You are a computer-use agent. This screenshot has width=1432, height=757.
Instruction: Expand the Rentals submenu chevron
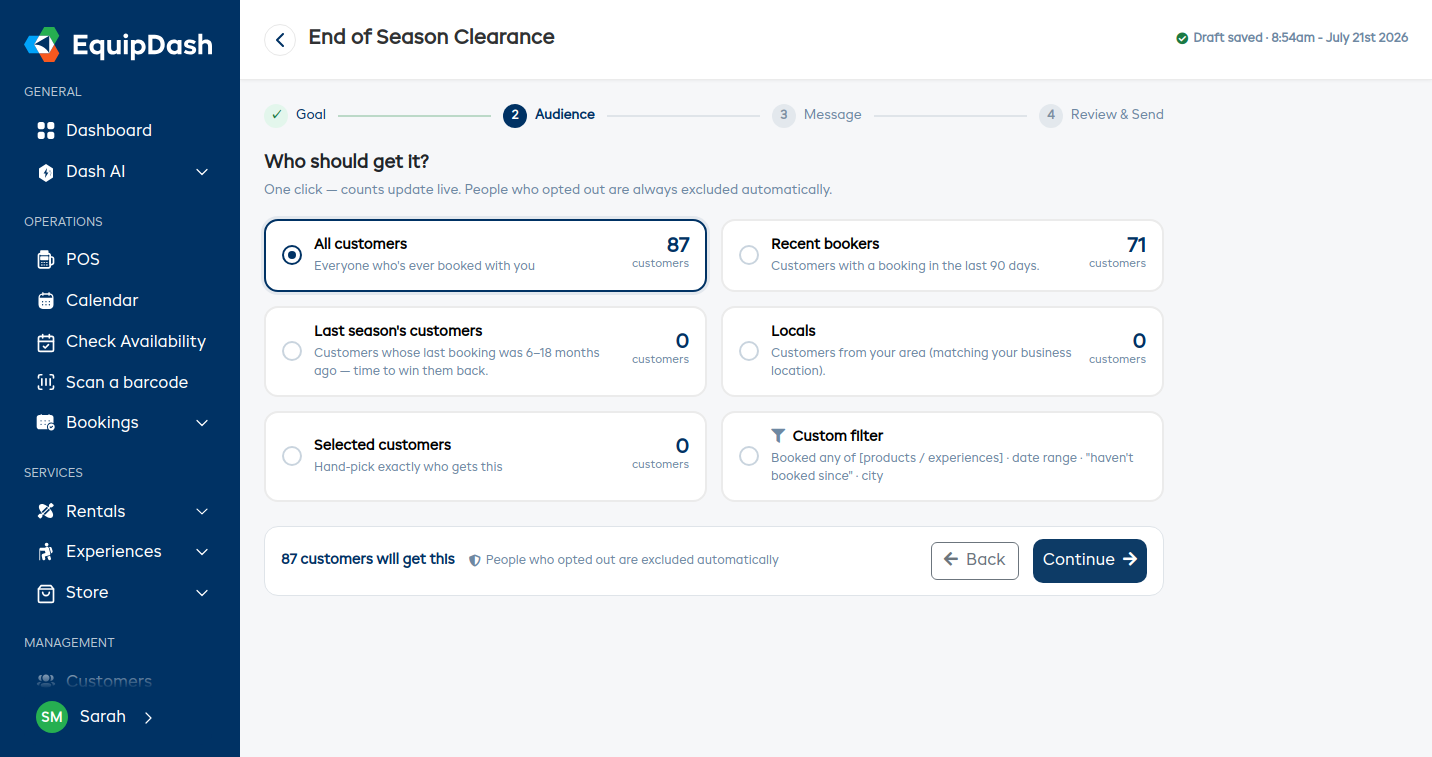202,511
